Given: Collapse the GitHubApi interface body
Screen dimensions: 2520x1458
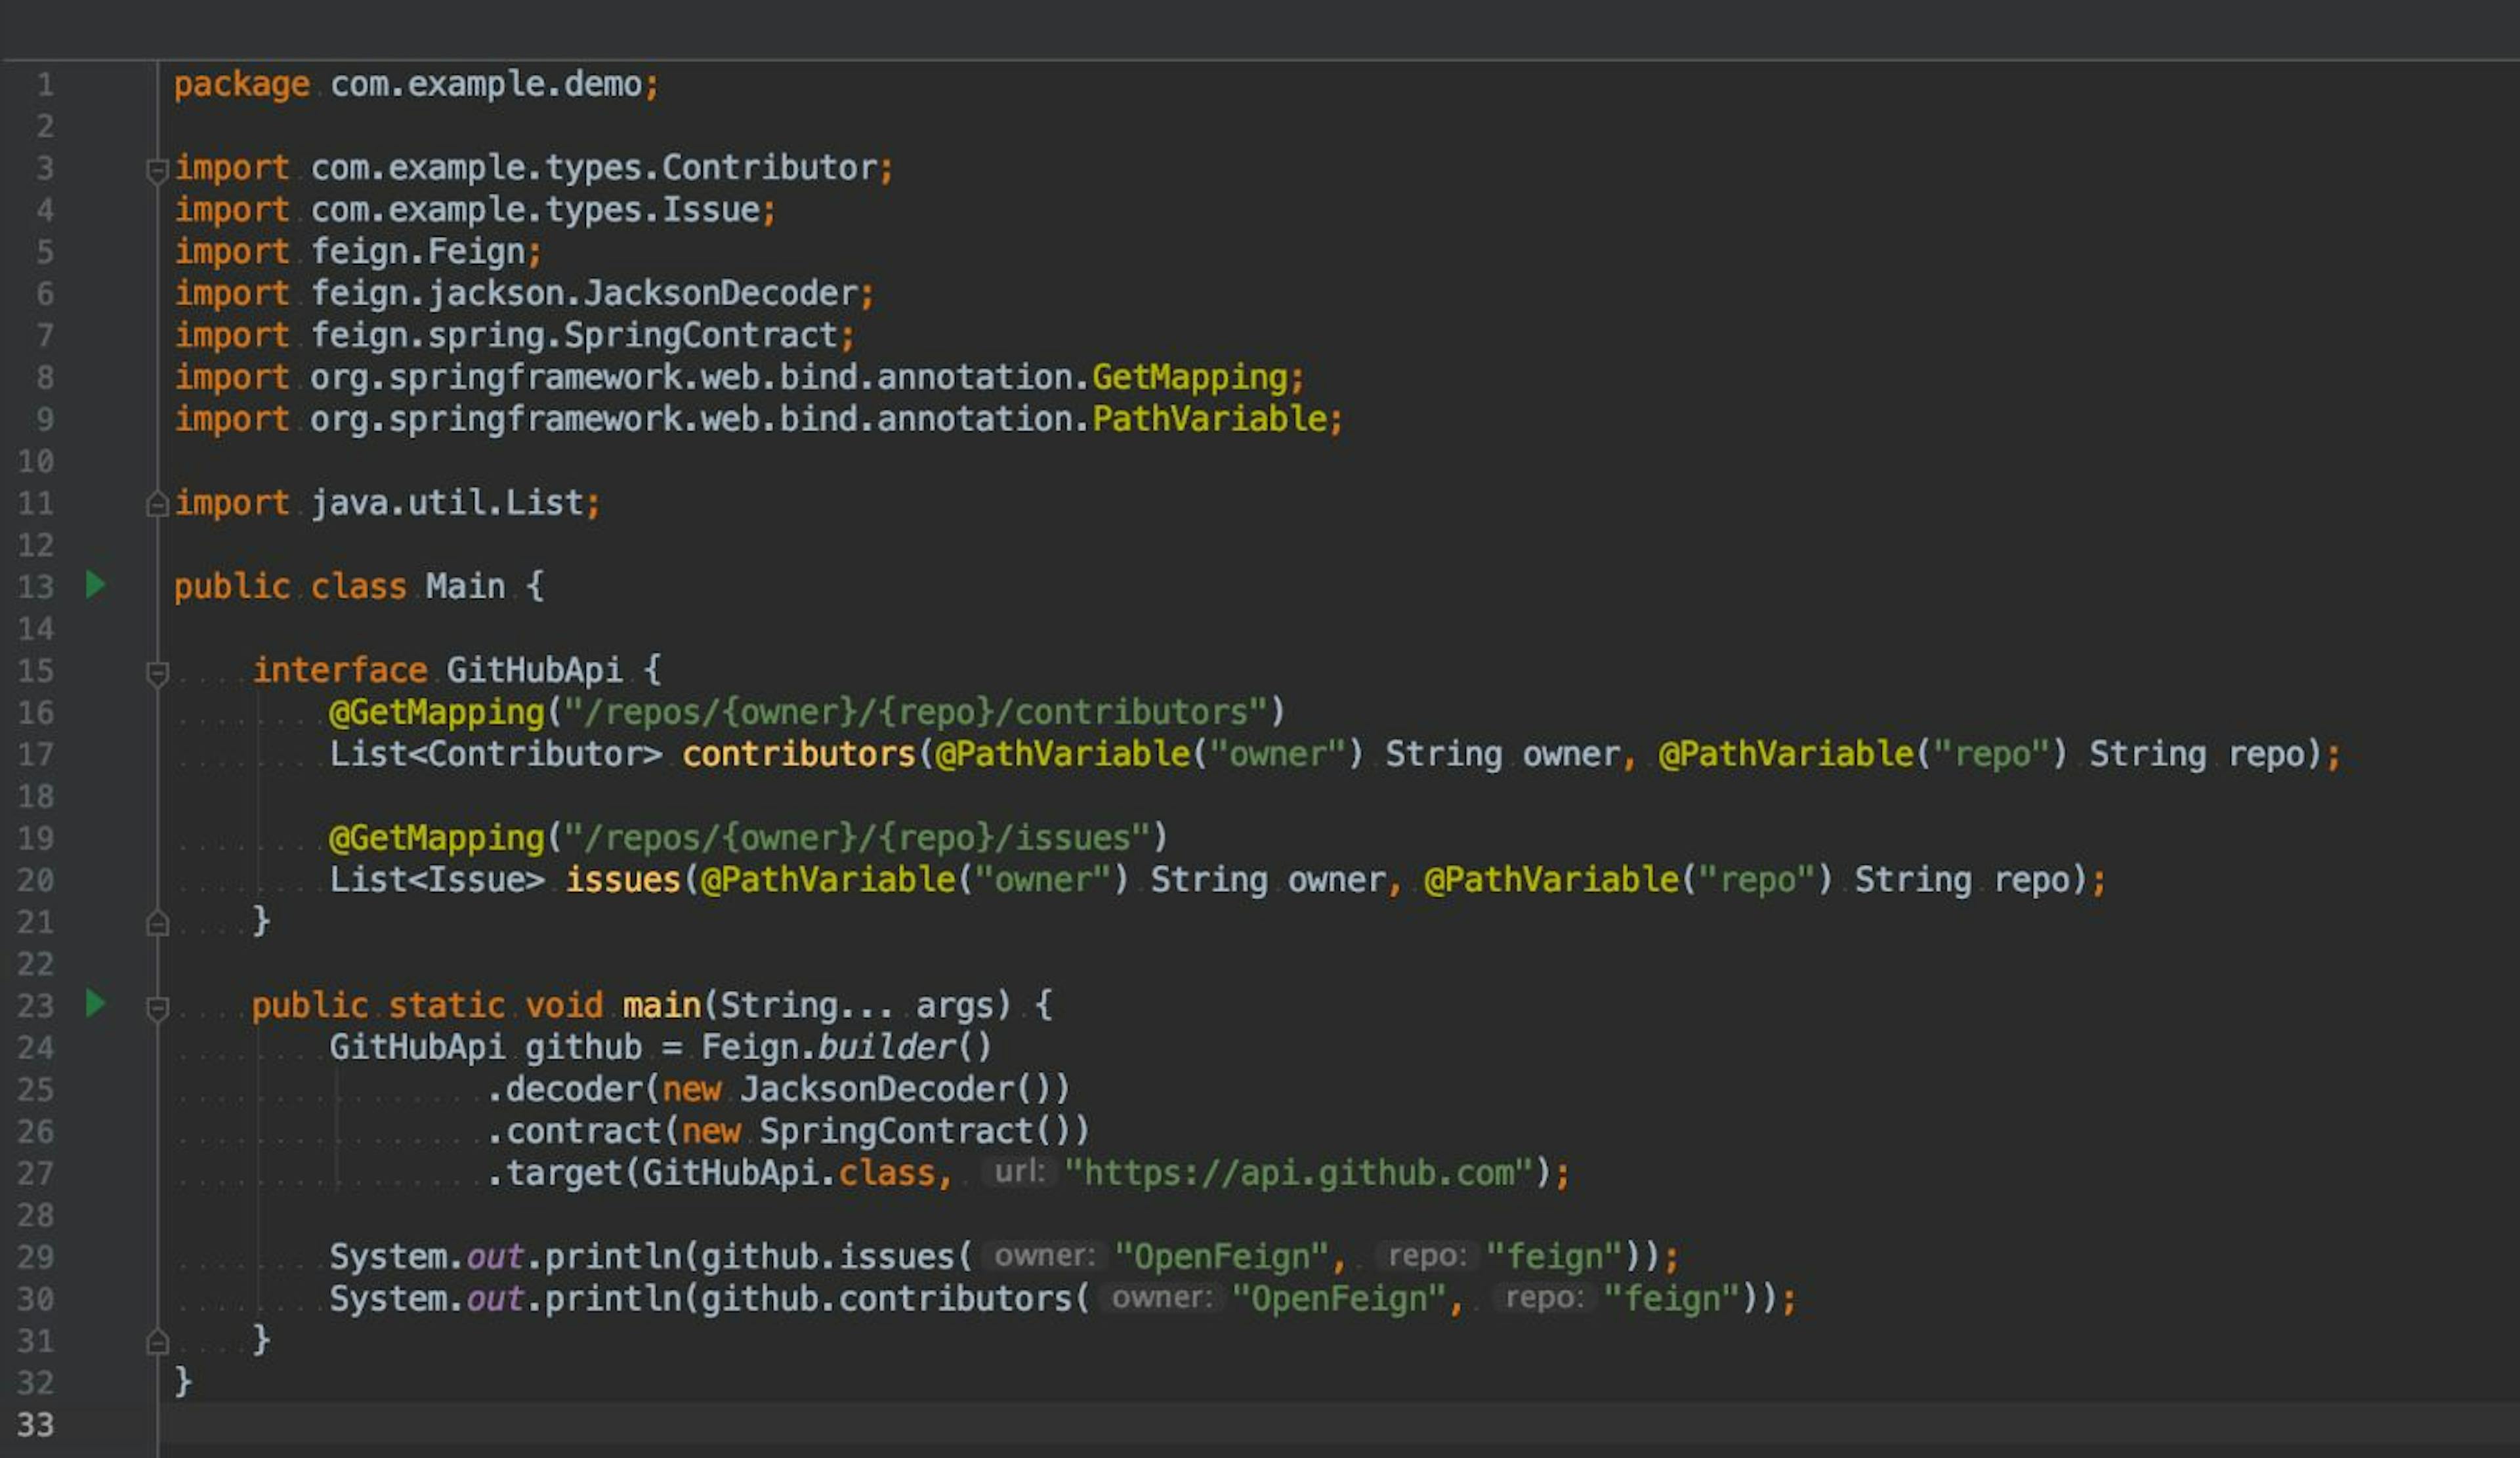Looking at the screenshot, I should click(x=157, y=674).
